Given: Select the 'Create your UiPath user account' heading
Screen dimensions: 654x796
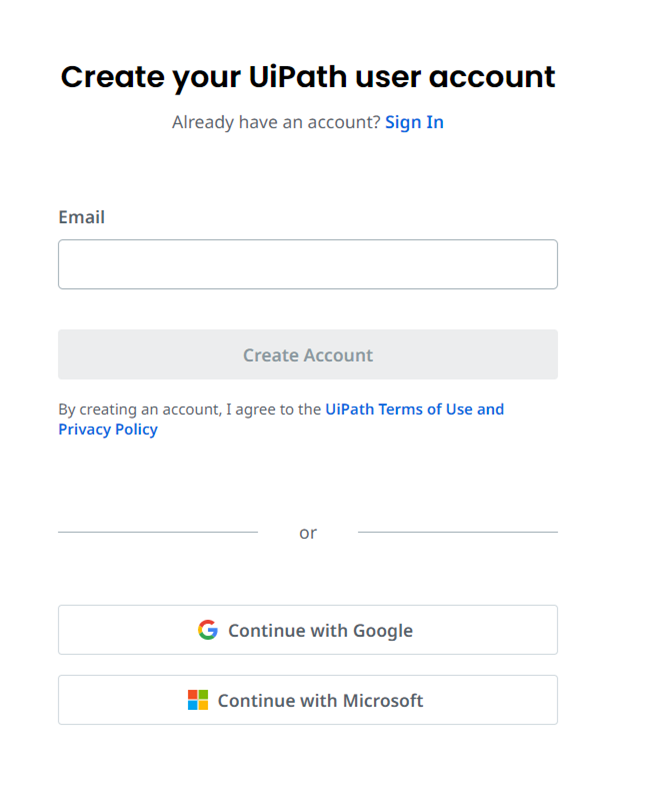Looking at the screenshot, I should [x=308, y=77].
